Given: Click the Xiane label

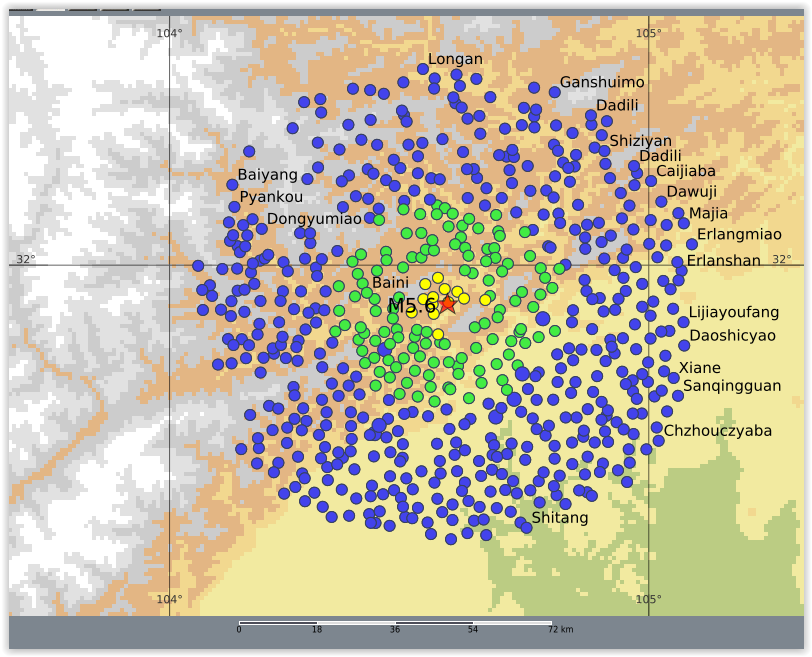Looking at the screenshot, I should 700,368.
